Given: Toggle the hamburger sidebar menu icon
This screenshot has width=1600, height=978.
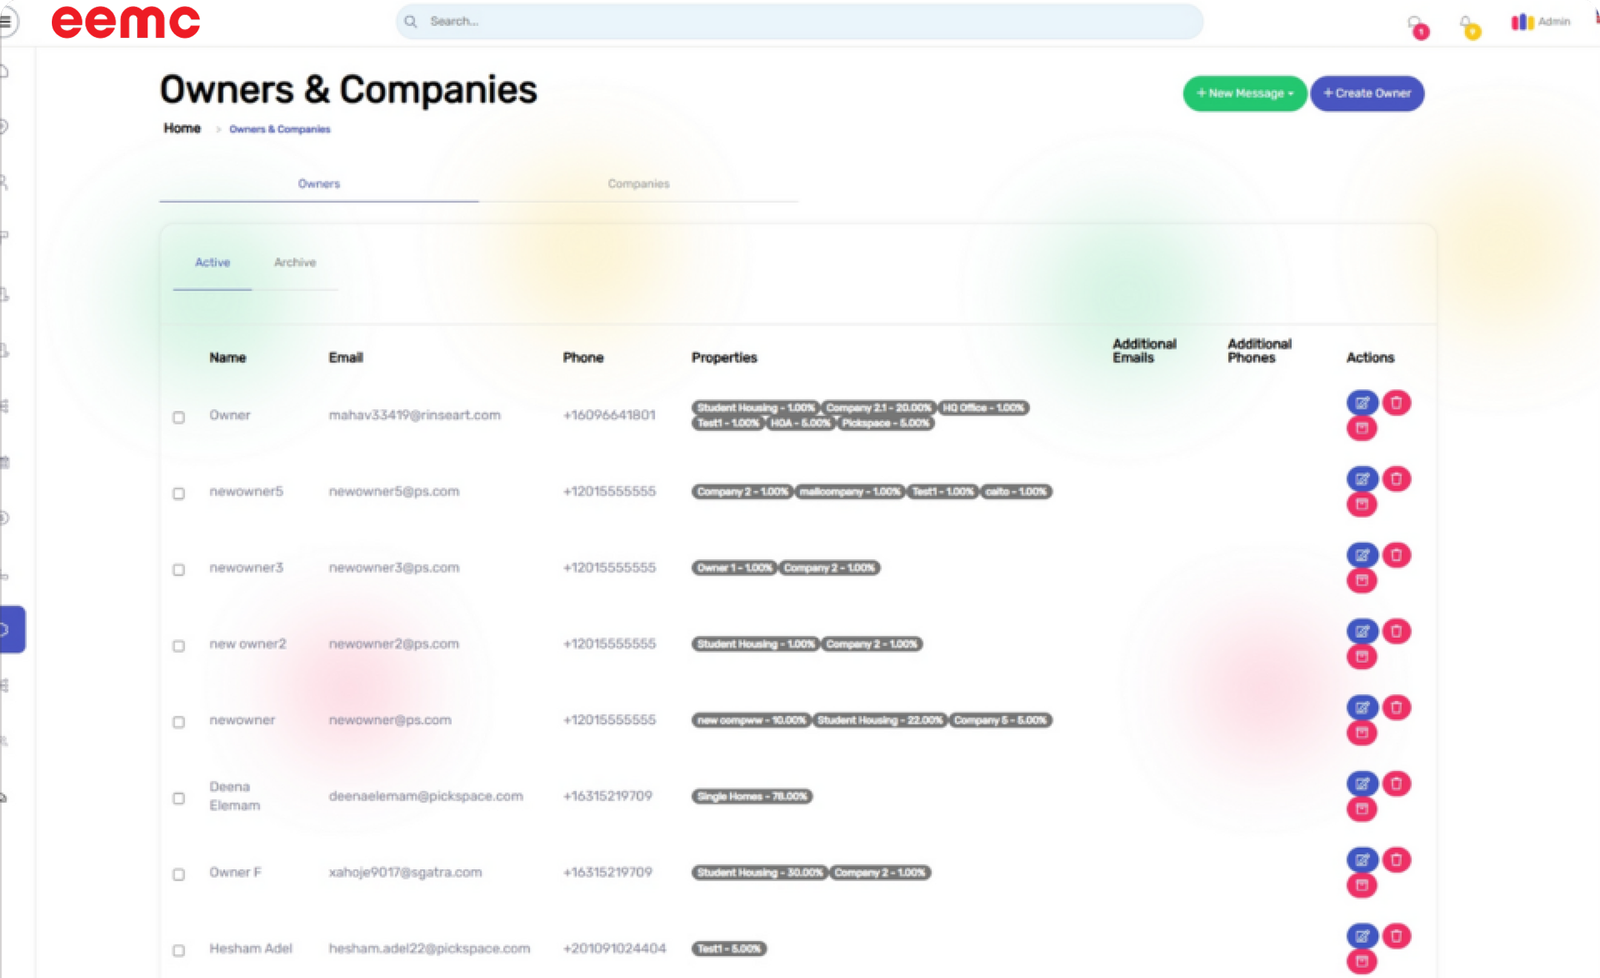Looking at the screenshot, I should (x=6, y=21).
